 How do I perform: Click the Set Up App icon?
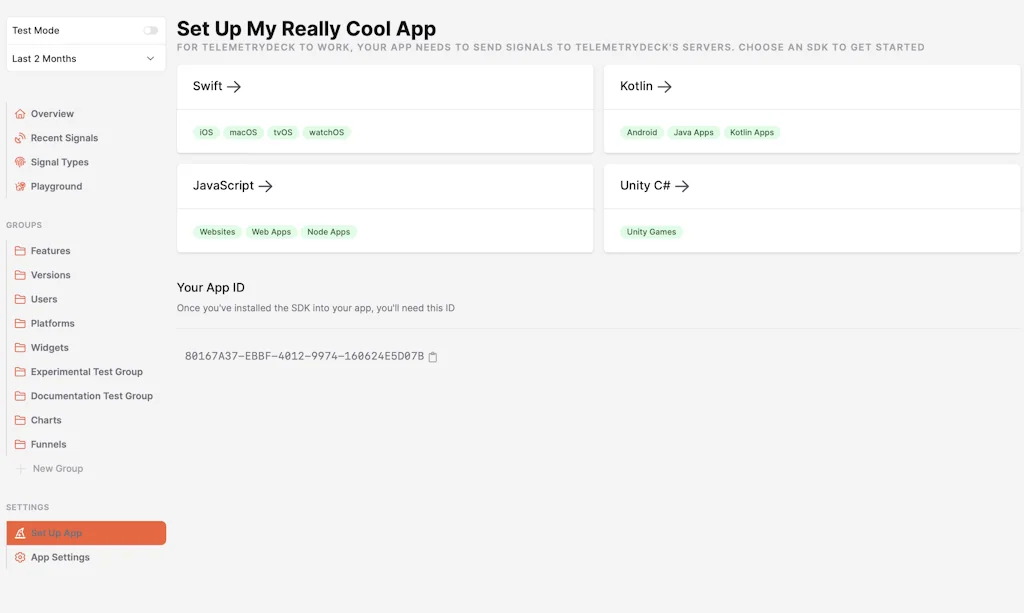click(x=20, y=533)
